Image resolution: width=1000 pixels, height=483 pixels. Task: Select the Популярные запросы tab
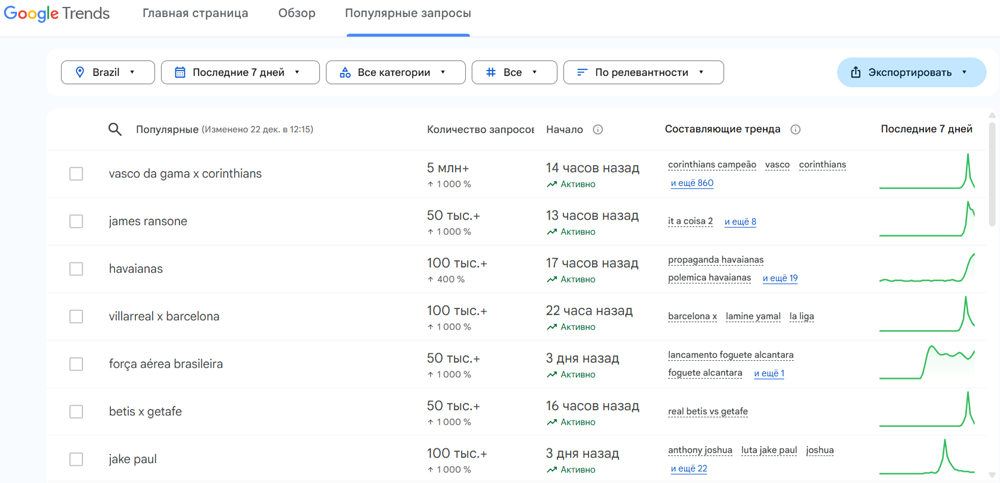409,13
